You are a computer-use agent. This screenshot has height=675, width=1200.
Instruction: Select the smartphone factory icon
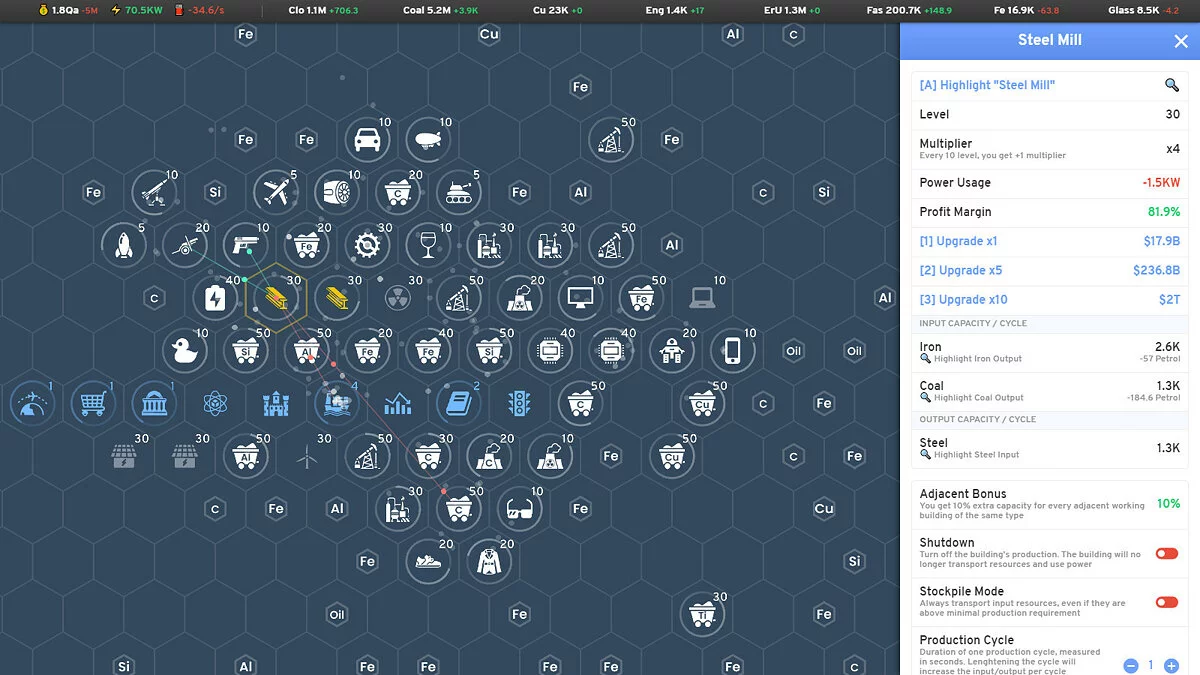coord(732,350)
